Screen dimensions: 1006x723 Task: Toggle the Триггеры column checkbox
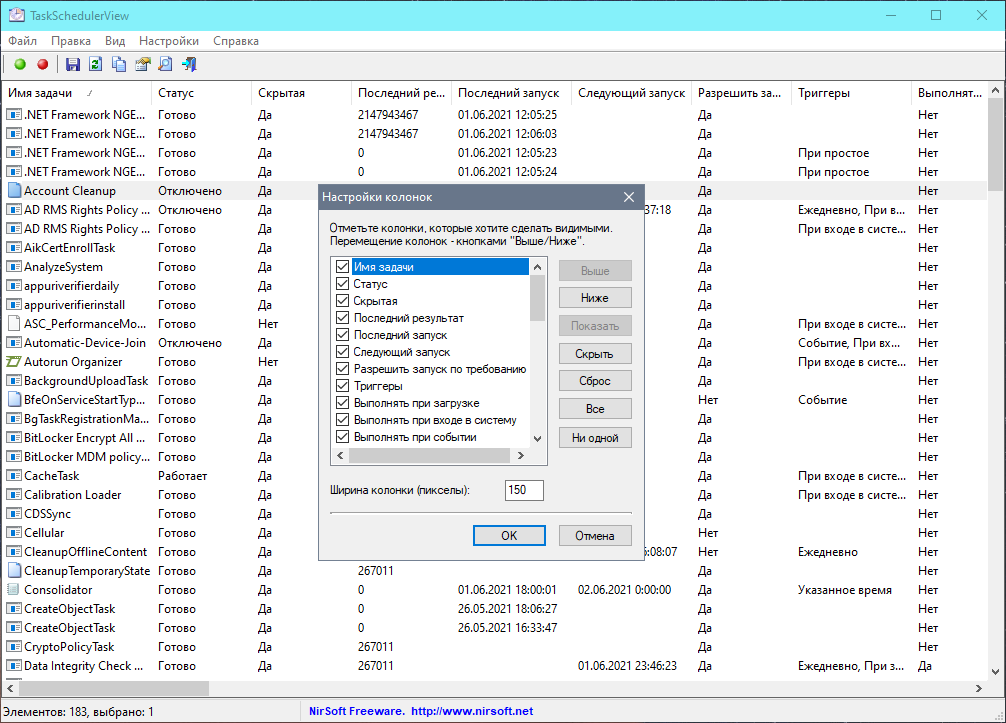[x=343, y=386]
